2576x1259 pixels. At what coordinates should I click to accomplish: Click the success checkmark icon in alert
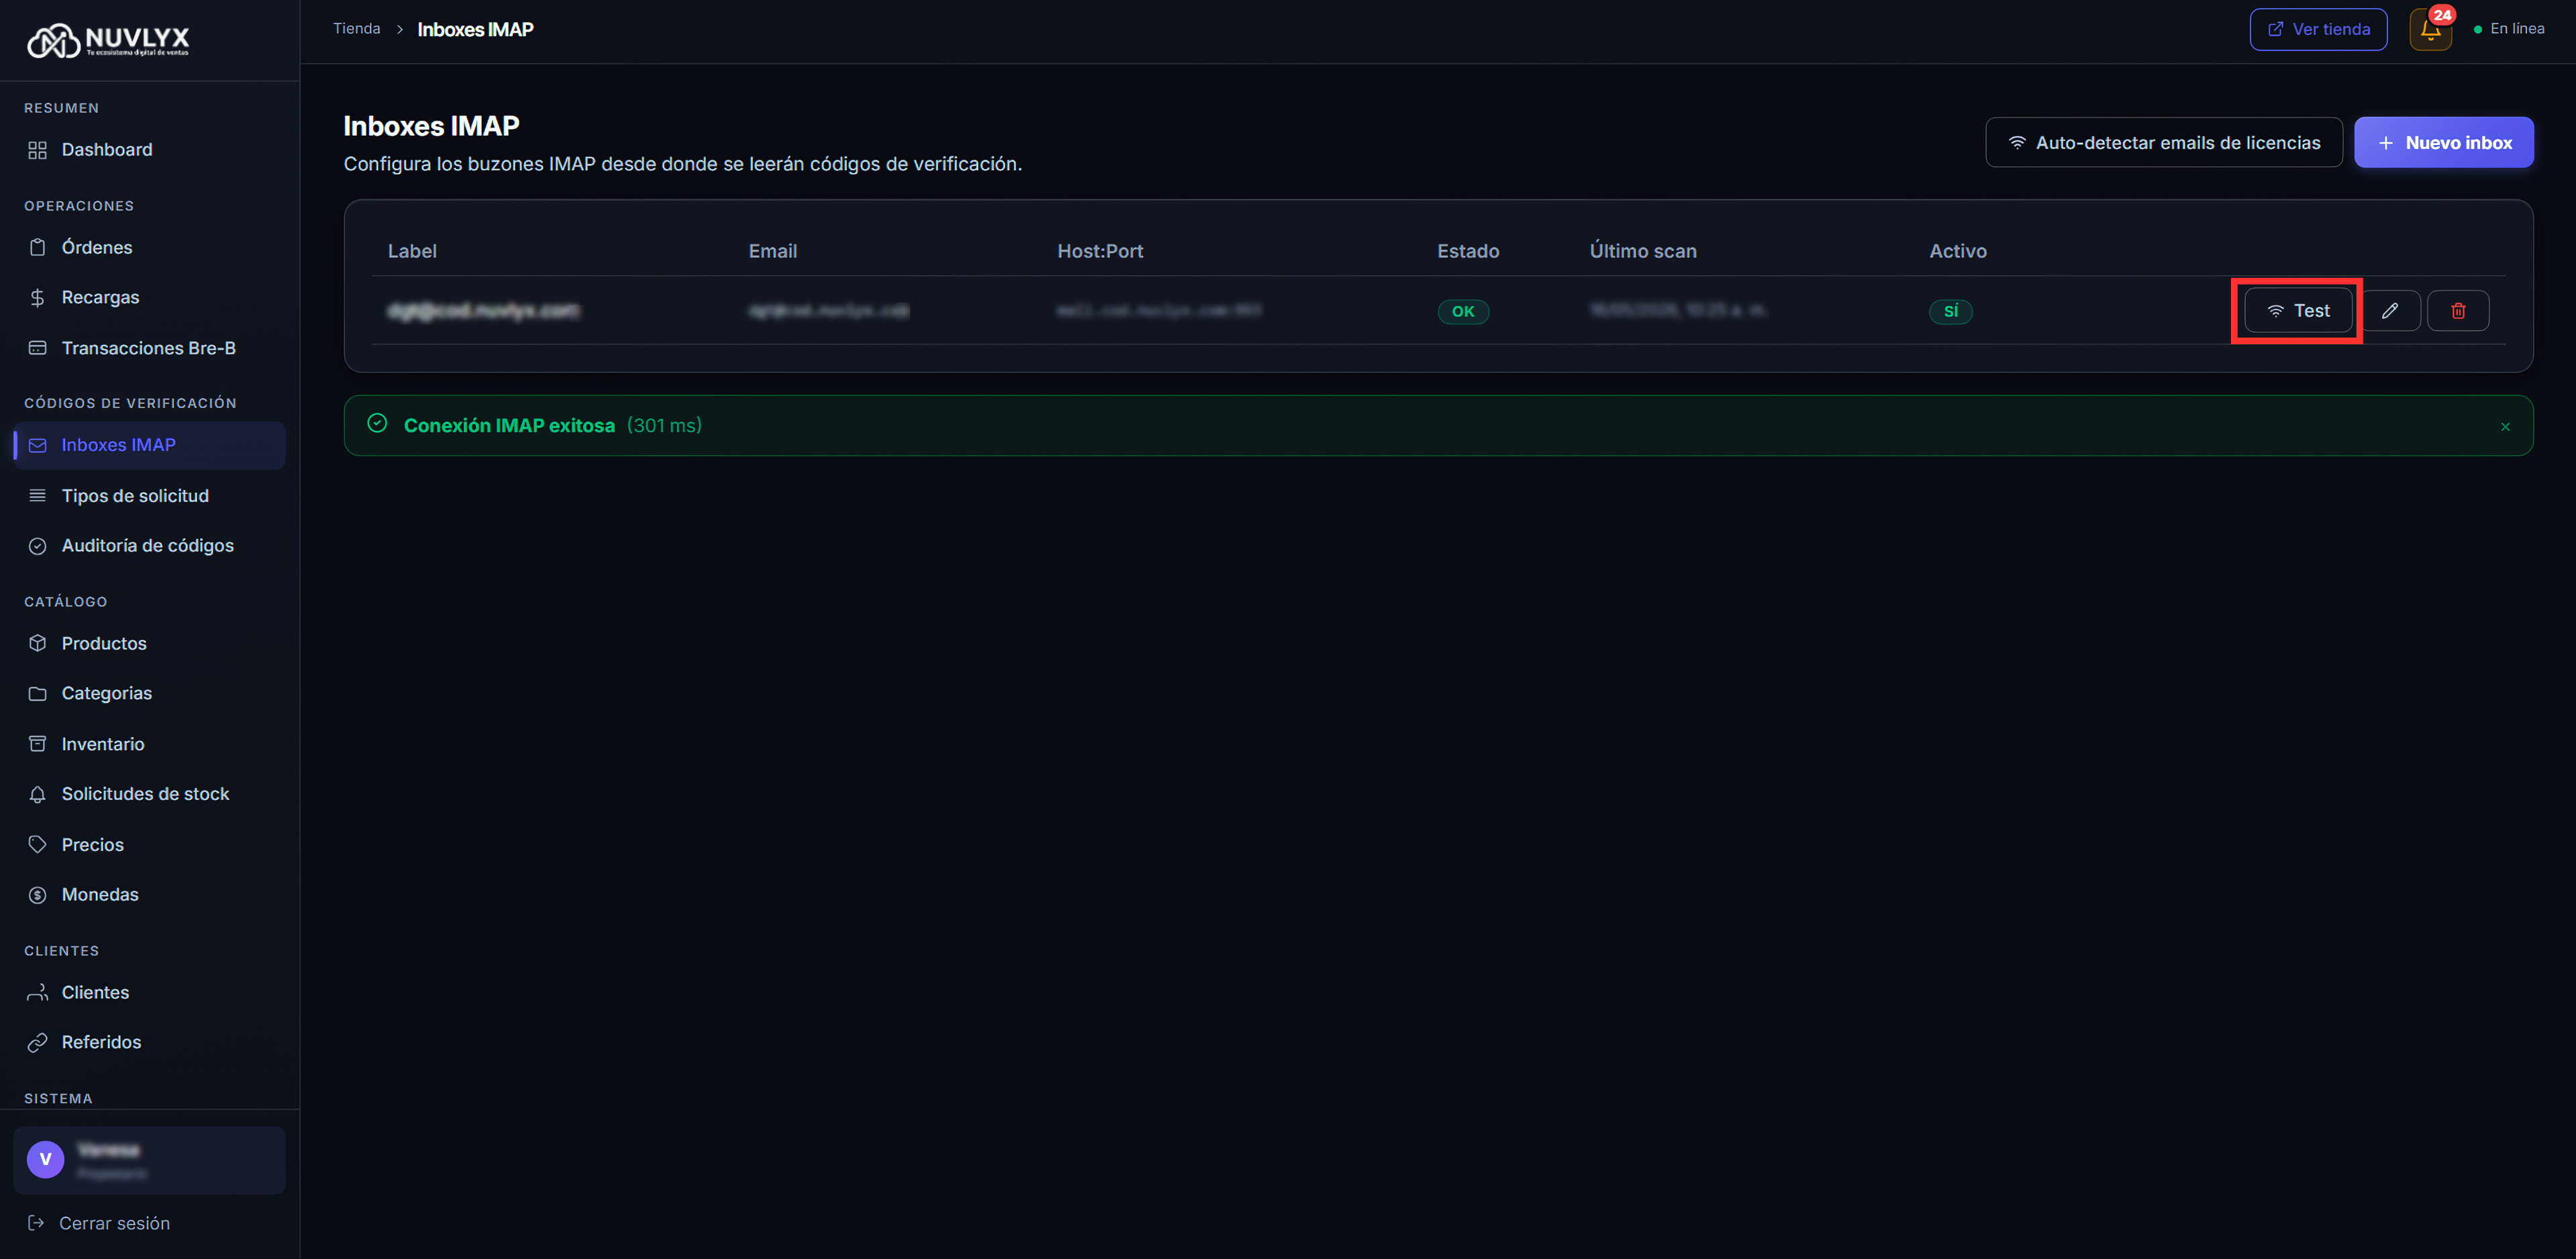[377, 424]
